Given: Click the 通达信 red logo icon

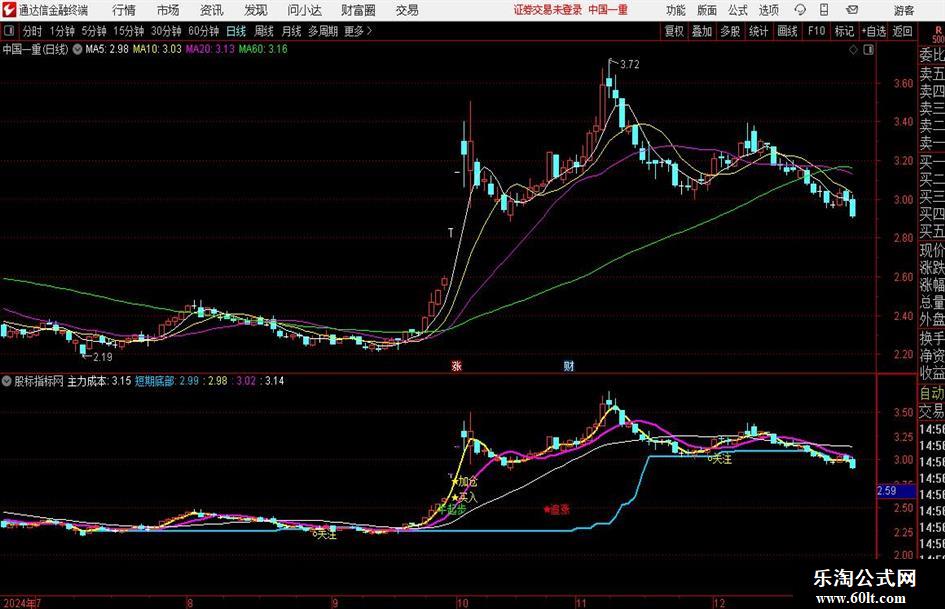Looking at the screenshot, I should click(x=9, y=10).
